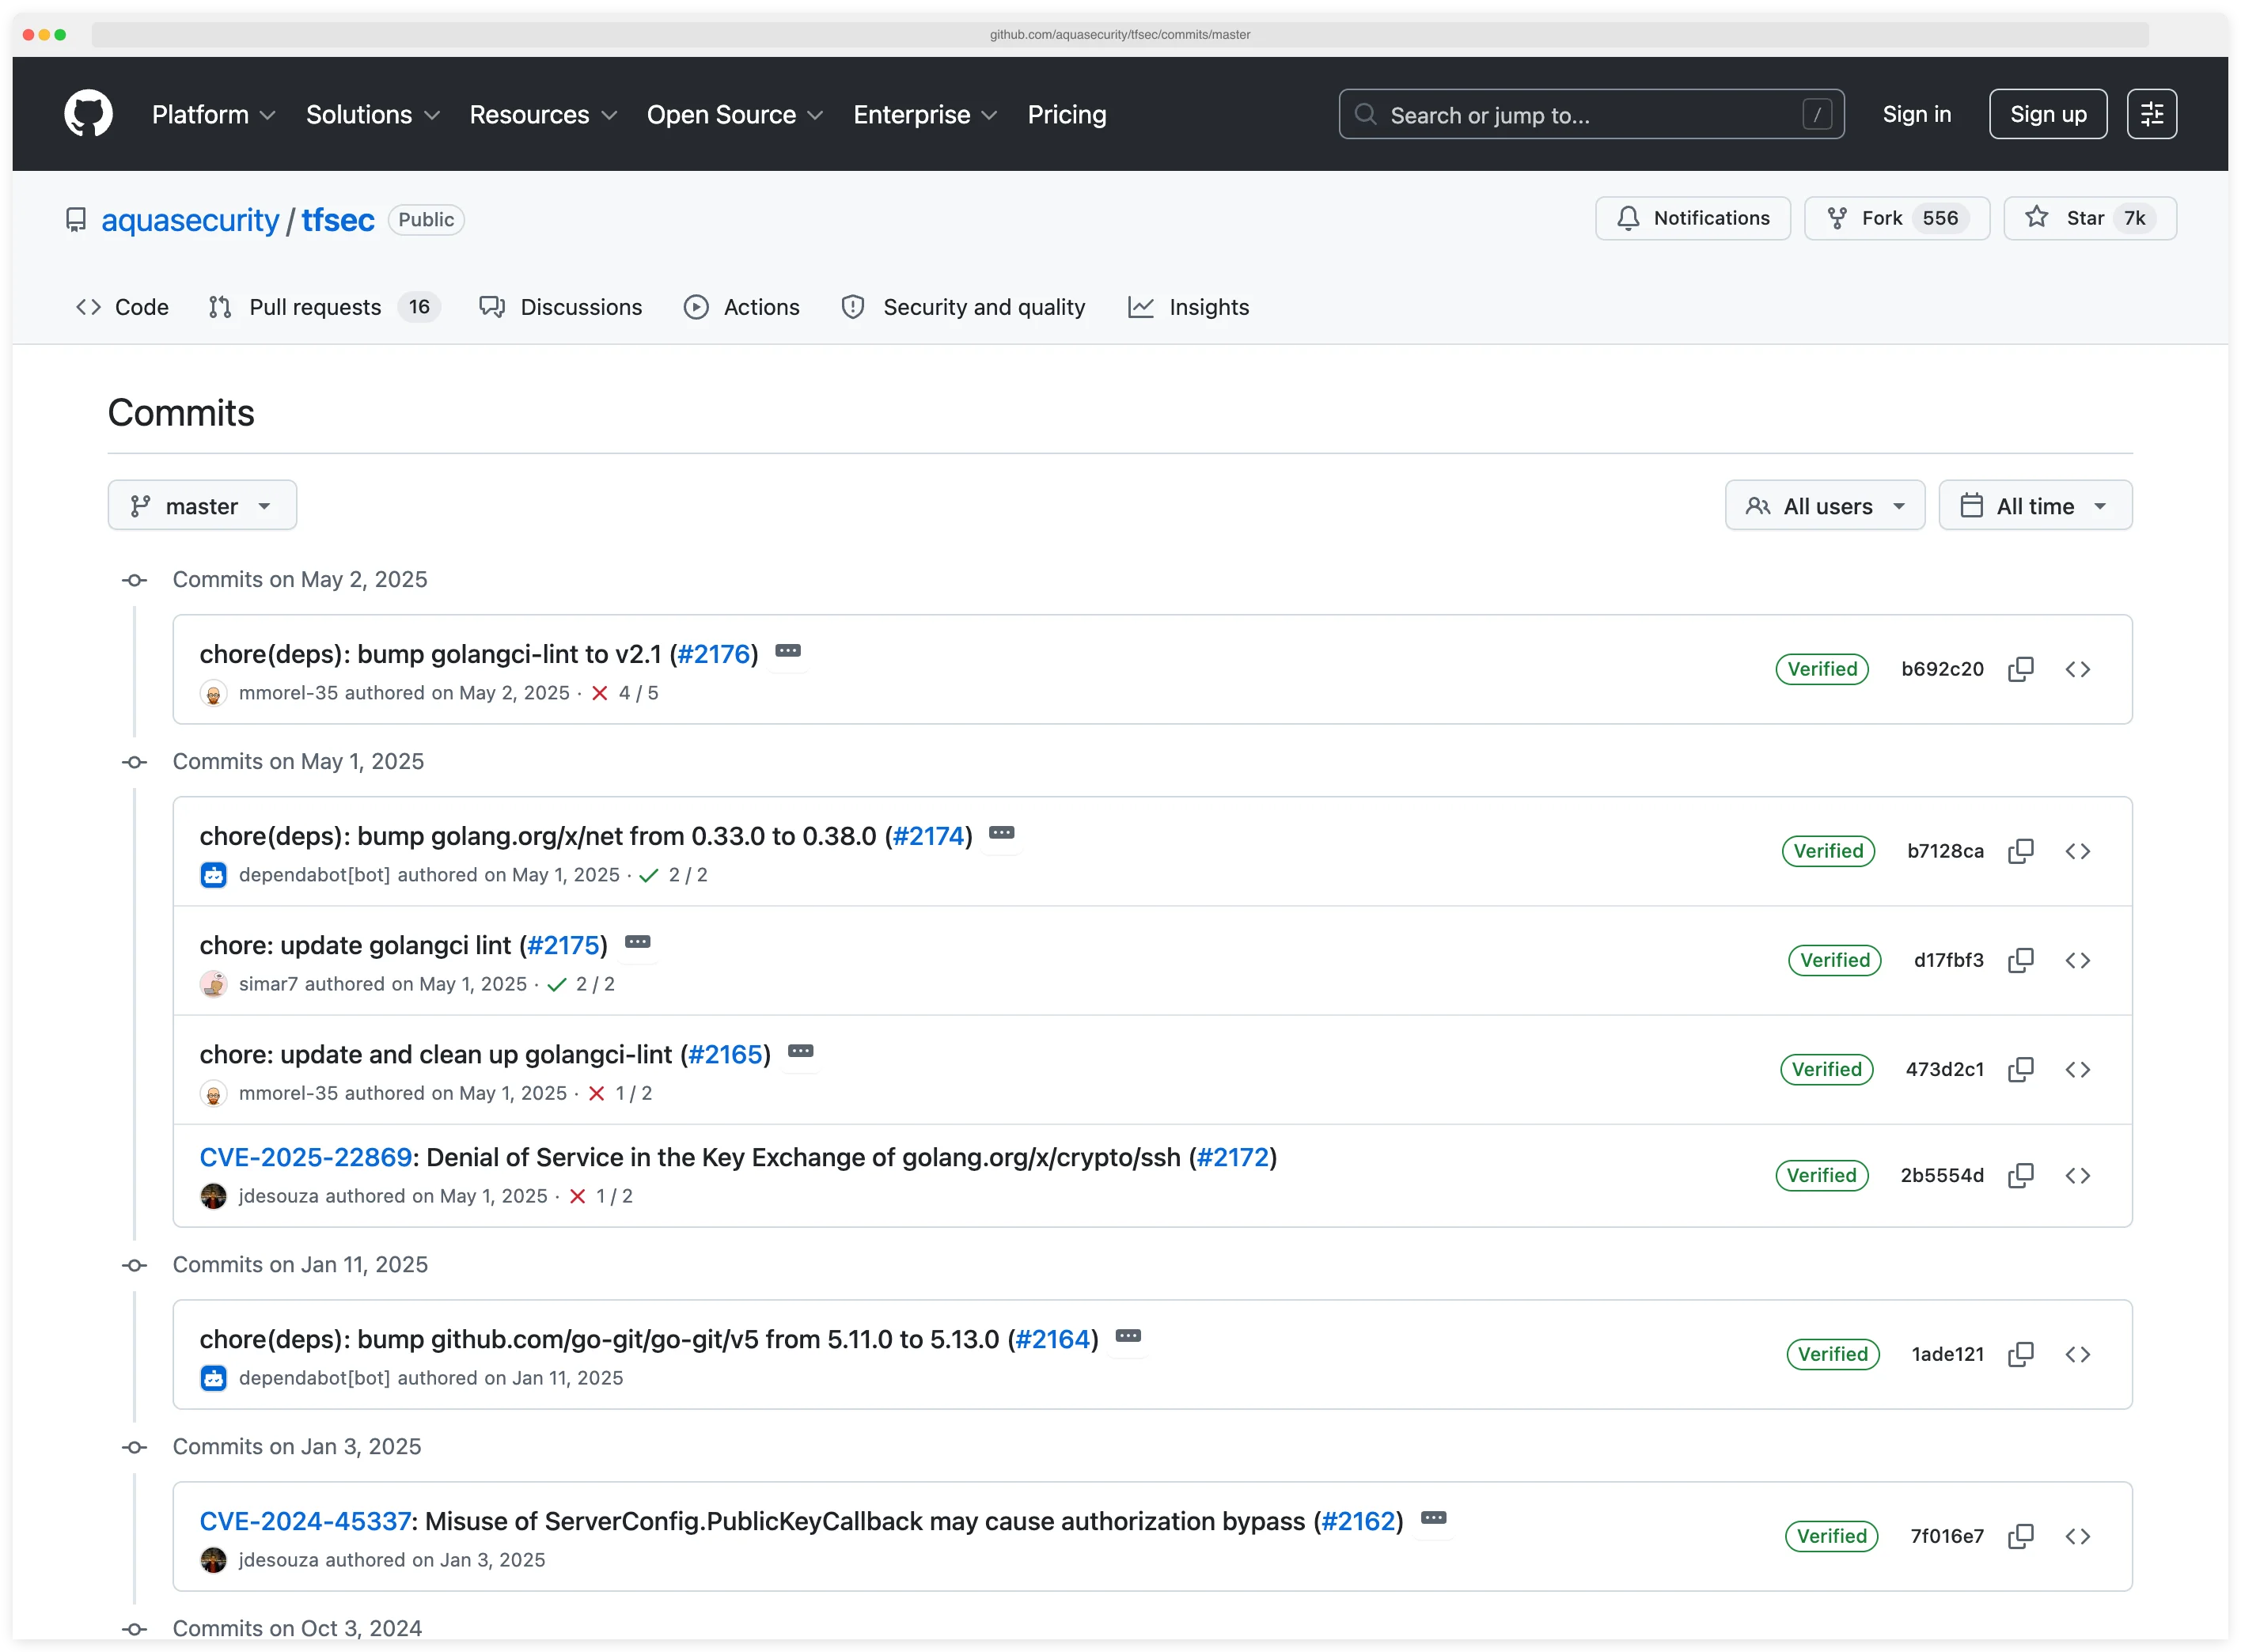Expand commit description for #2164
The width and height of the screenshot is (2241, 1652).
[1128, 1336]
